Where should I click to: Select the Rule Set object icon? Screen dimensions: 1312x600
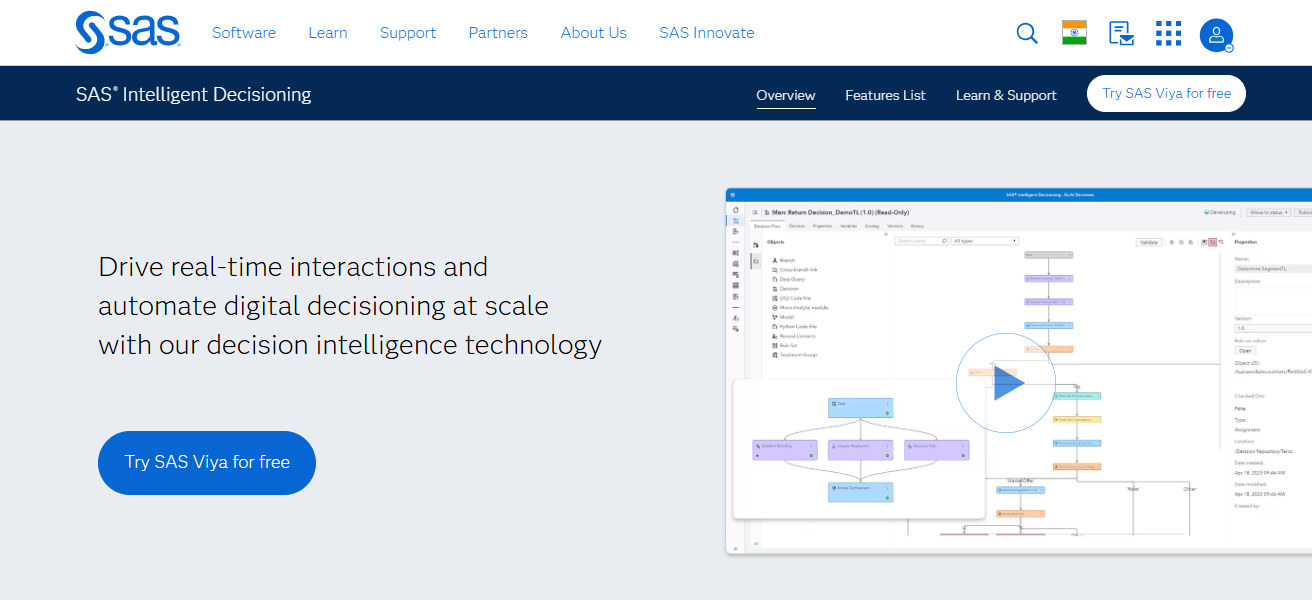coord(775,345)
